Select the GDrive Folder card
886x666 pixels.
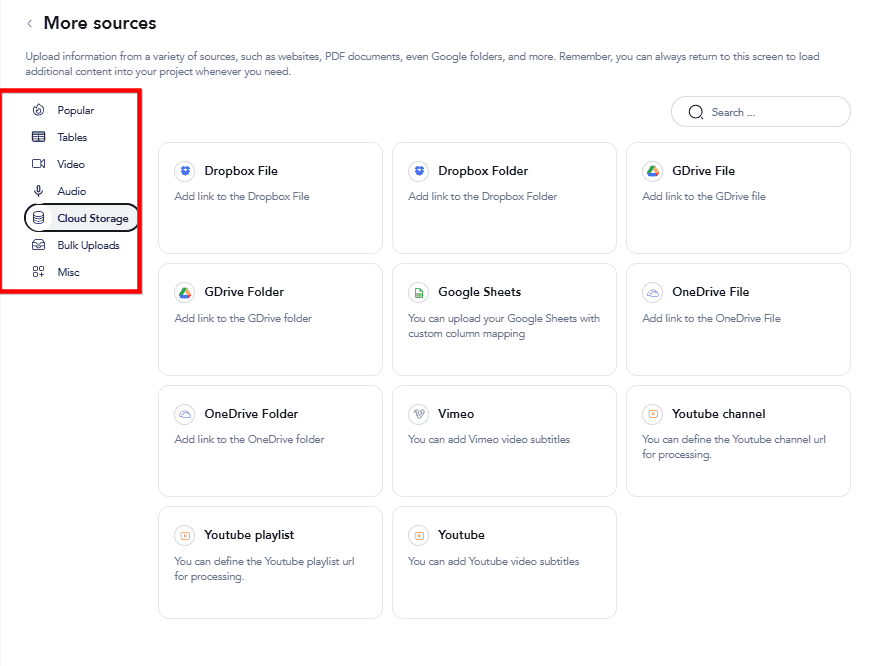click(x=270, y=320)
